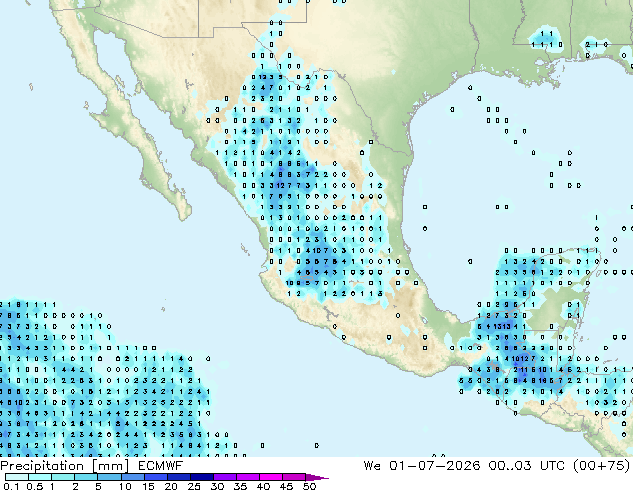This screenshot has height=490, width=634.
Task: Click the '(00+75)' forecast offset text
Action: [602, 466]
